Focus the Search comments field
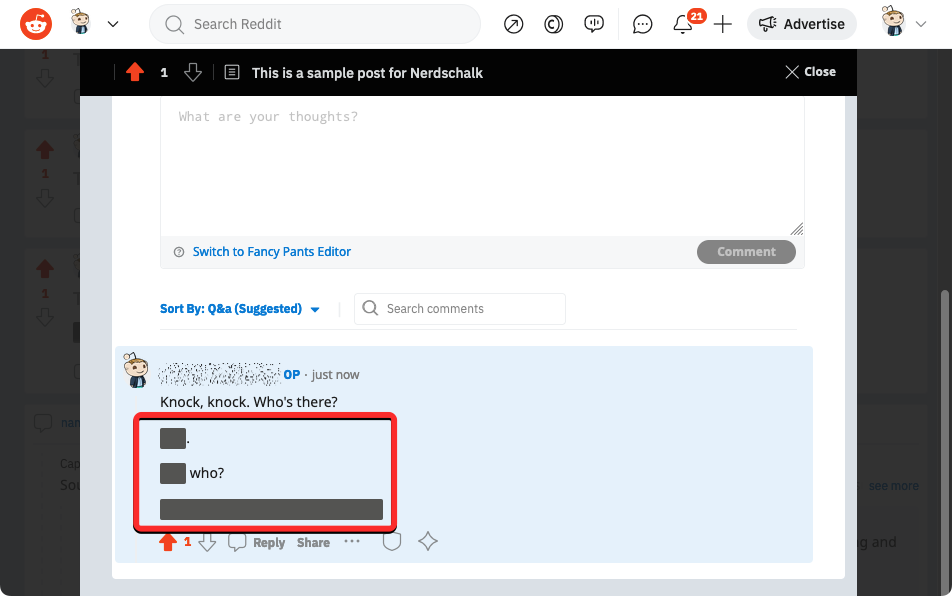 click(460, 309)
